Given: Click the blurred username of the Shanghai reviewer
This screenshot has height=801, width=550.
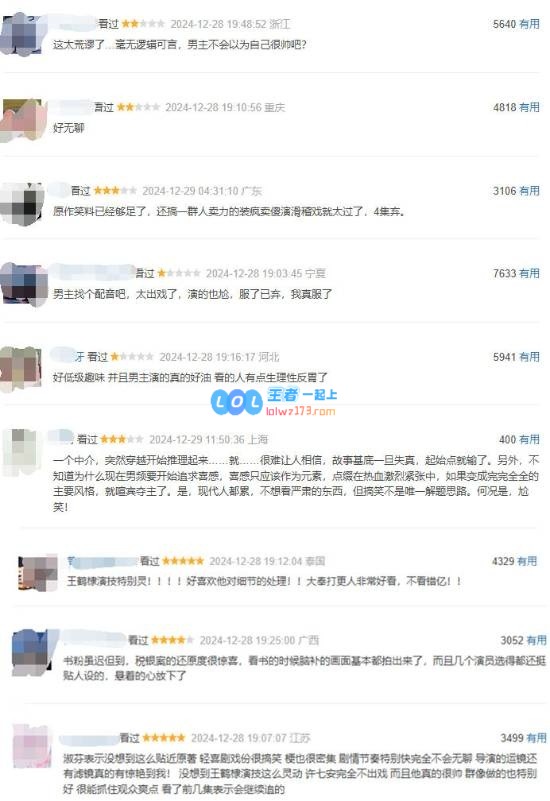Looking at the screenshot, I should tap(61, 437).
